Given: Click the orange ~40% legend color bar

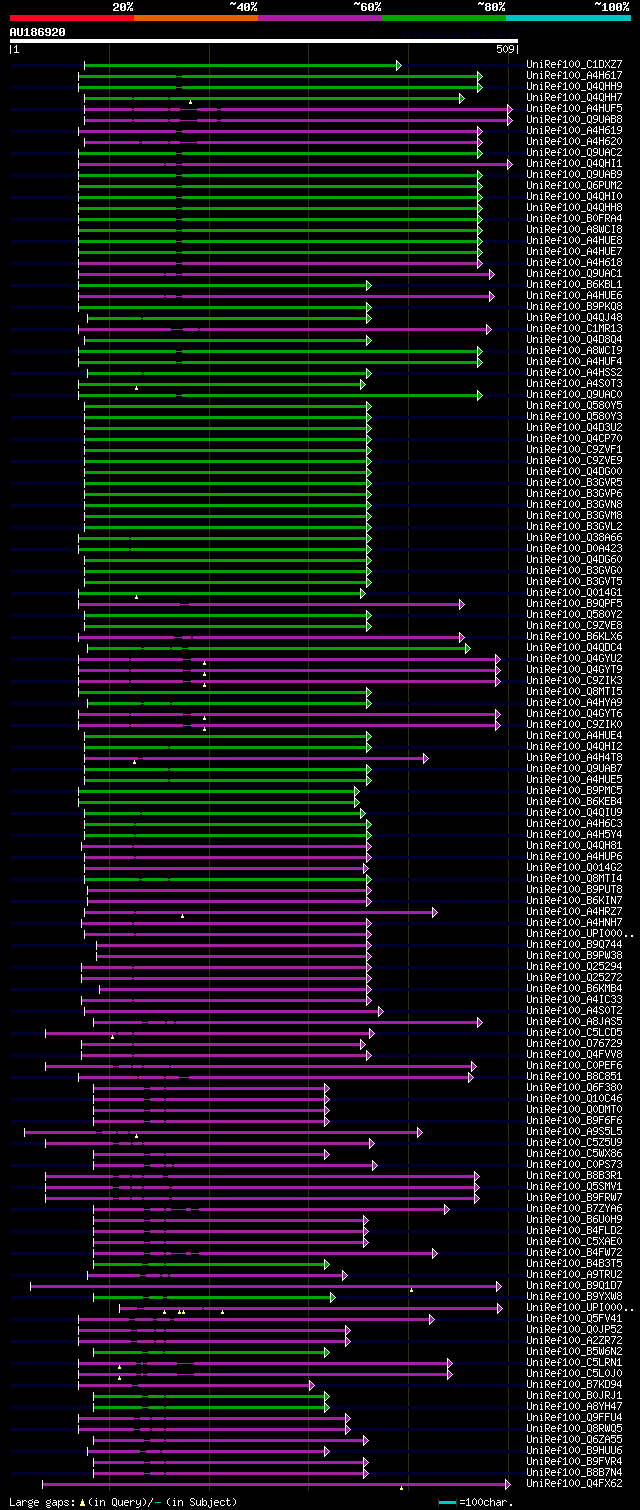Looking at the screenshot, I should (196, 18).
